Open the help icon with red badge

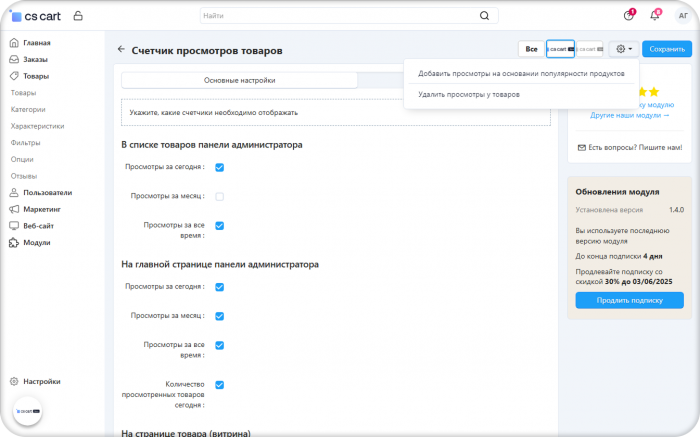click(x=629, y=16)
